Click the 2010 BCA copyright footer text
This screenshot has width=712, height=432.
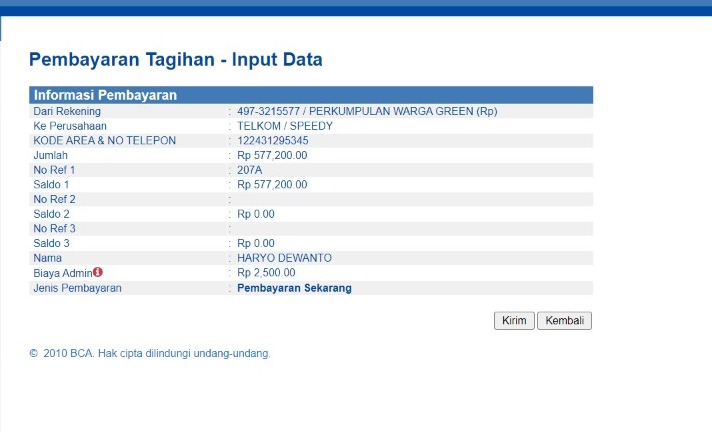150,353
